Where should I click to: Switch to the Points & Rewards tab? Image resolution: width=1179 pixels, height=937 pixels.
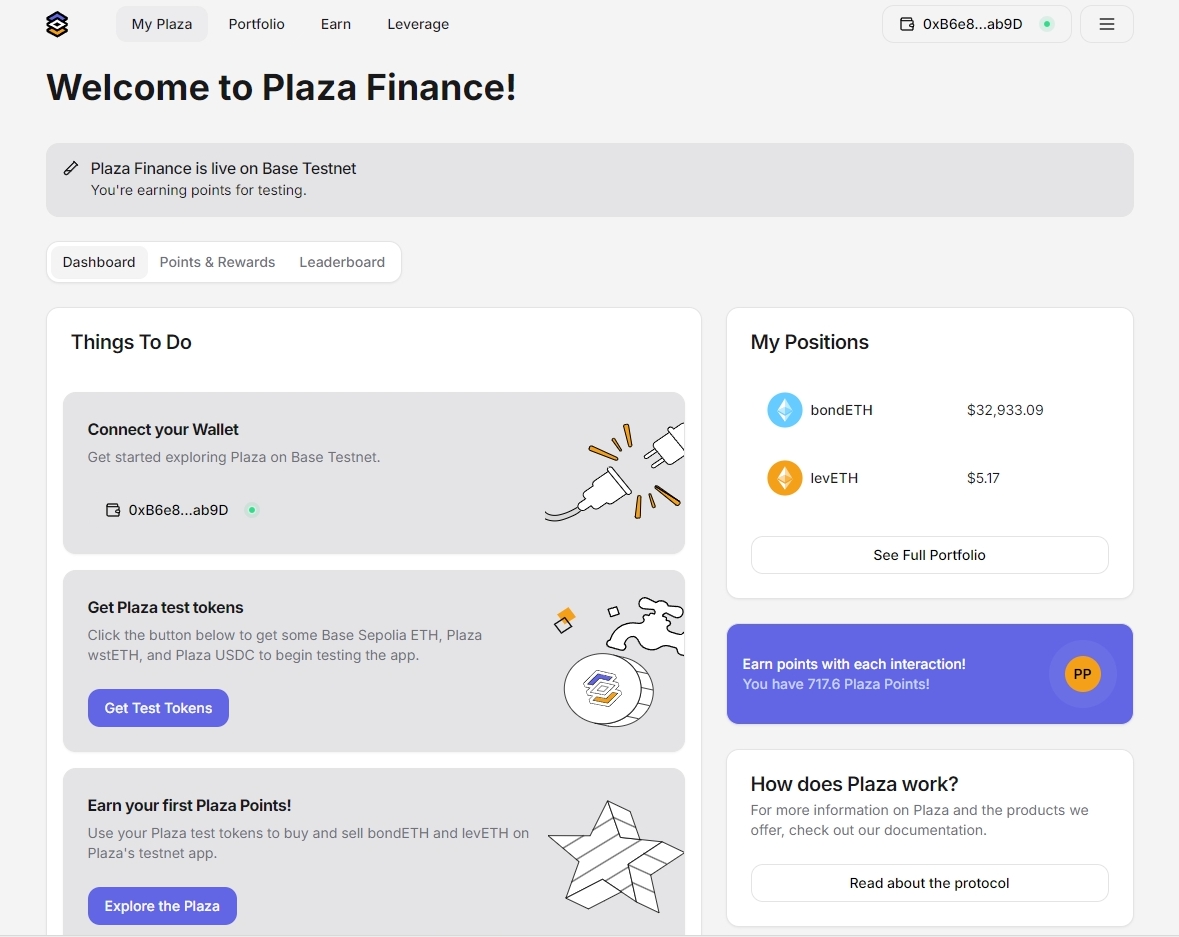(x=217, y=262)
